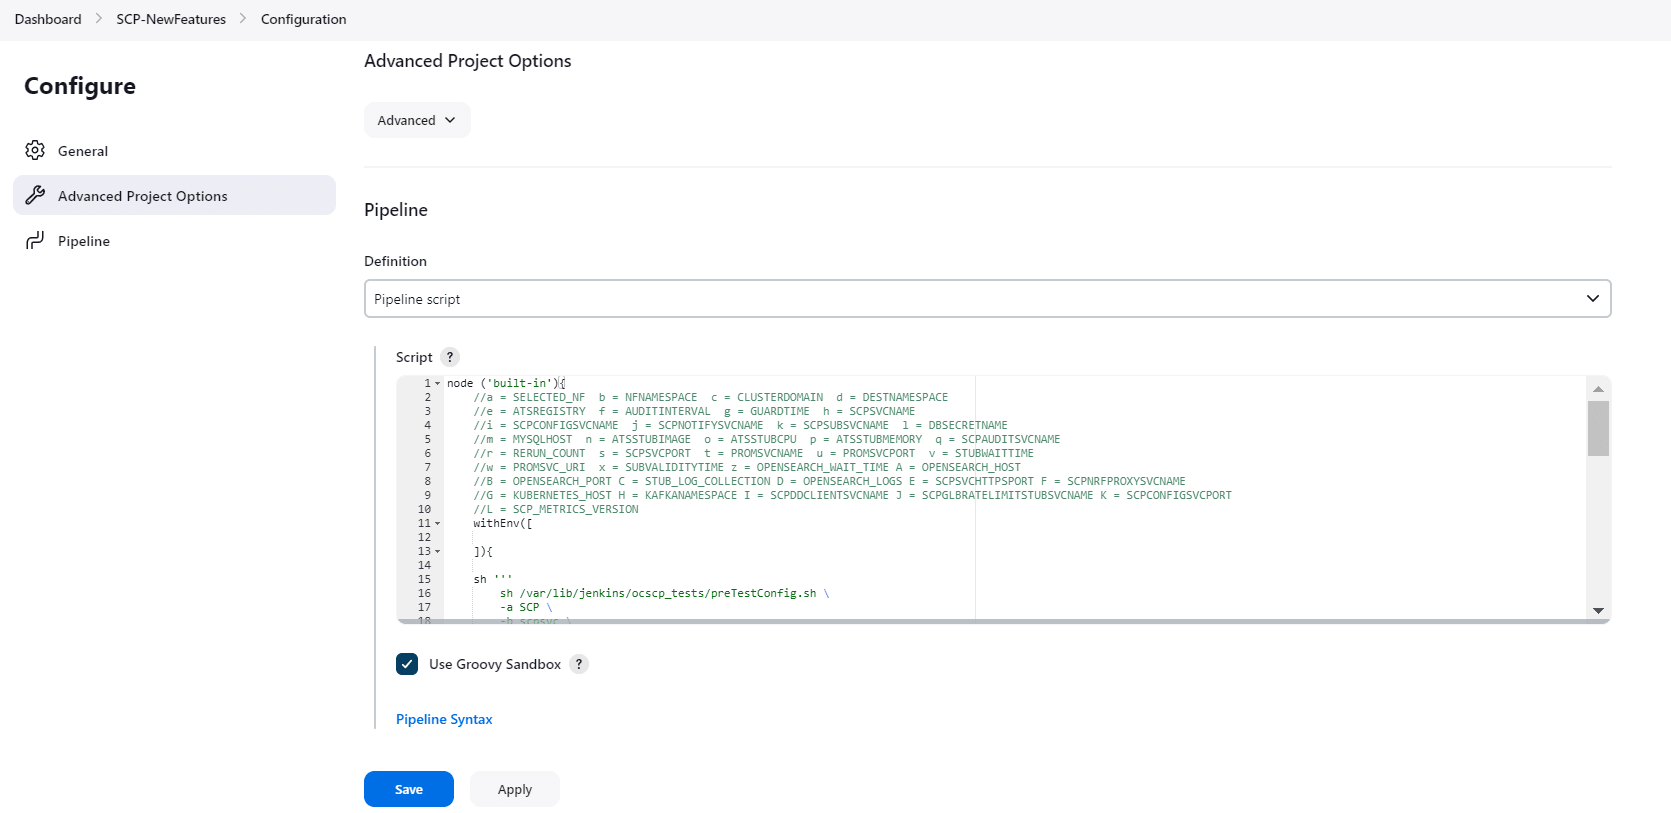This screenshot has width=1671, height=813.
Task: Open Configuration breadcrumb
Action: click(304, 19)
